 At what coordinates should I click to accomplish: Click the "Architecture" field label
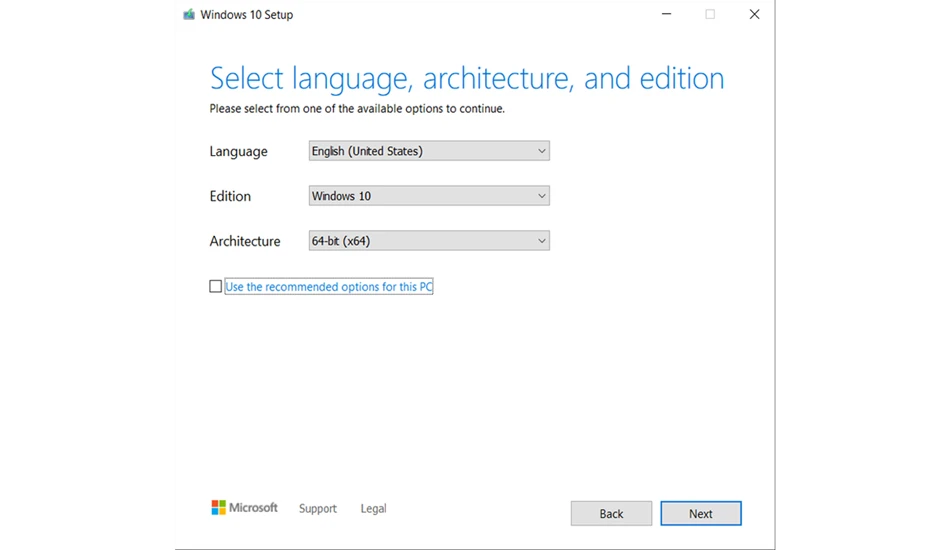pyautogui.click(x=245, y=241)
